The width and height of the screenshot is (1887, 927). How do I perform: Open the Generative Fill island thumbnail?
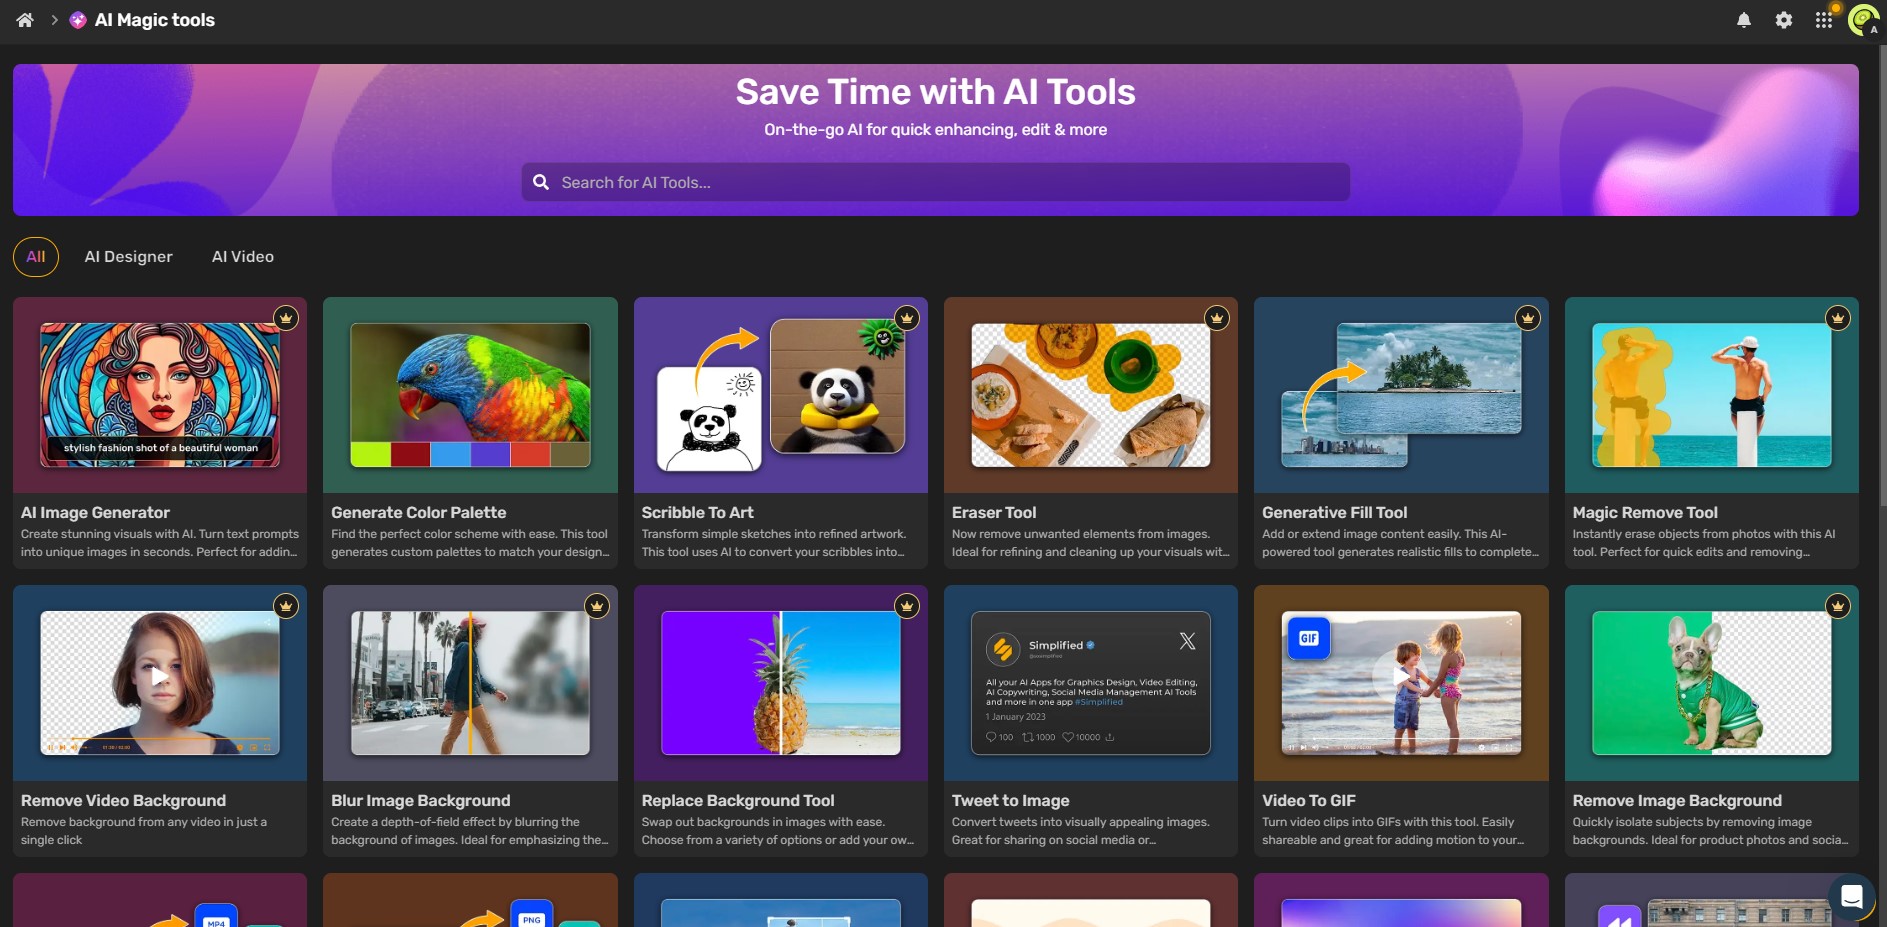tap(1401, 395)
